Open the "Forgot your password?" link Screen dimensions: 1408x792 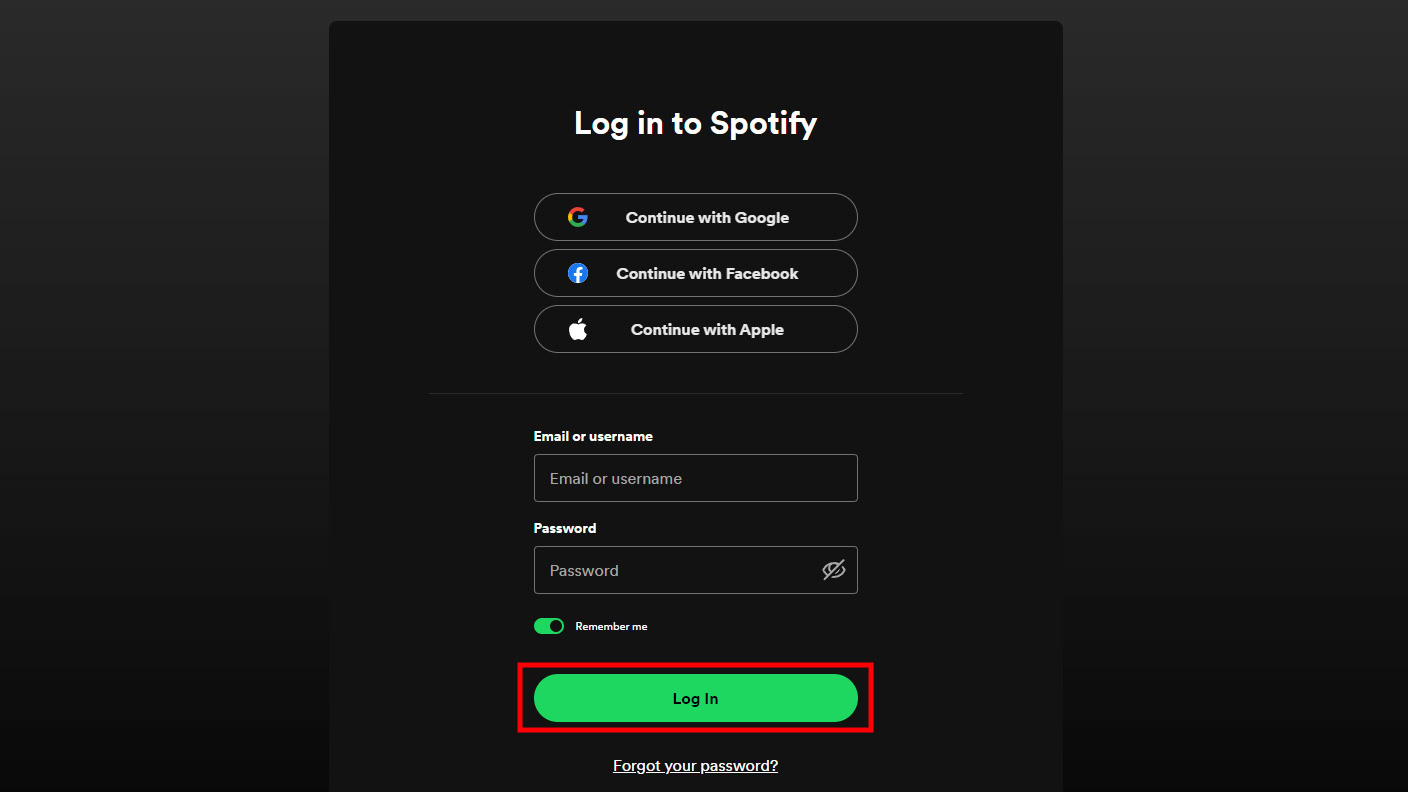coord(695,765)
